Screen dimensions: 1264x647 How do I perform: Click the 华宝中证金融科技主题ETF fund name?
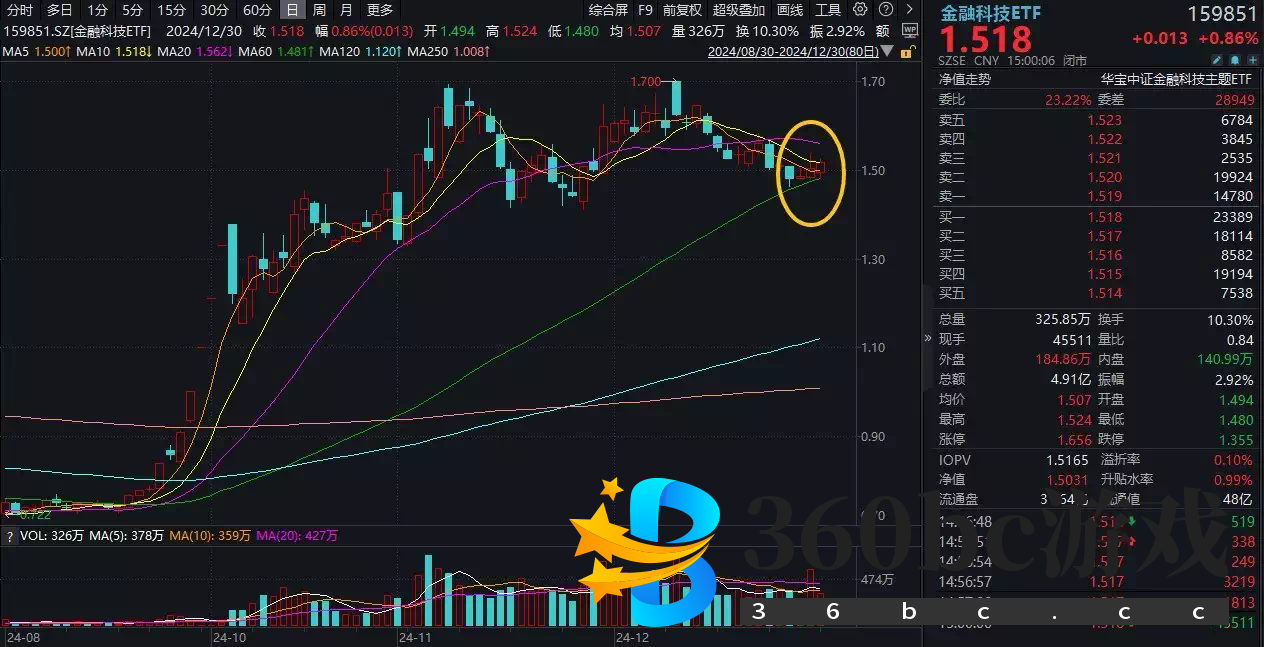(1177, 79)
